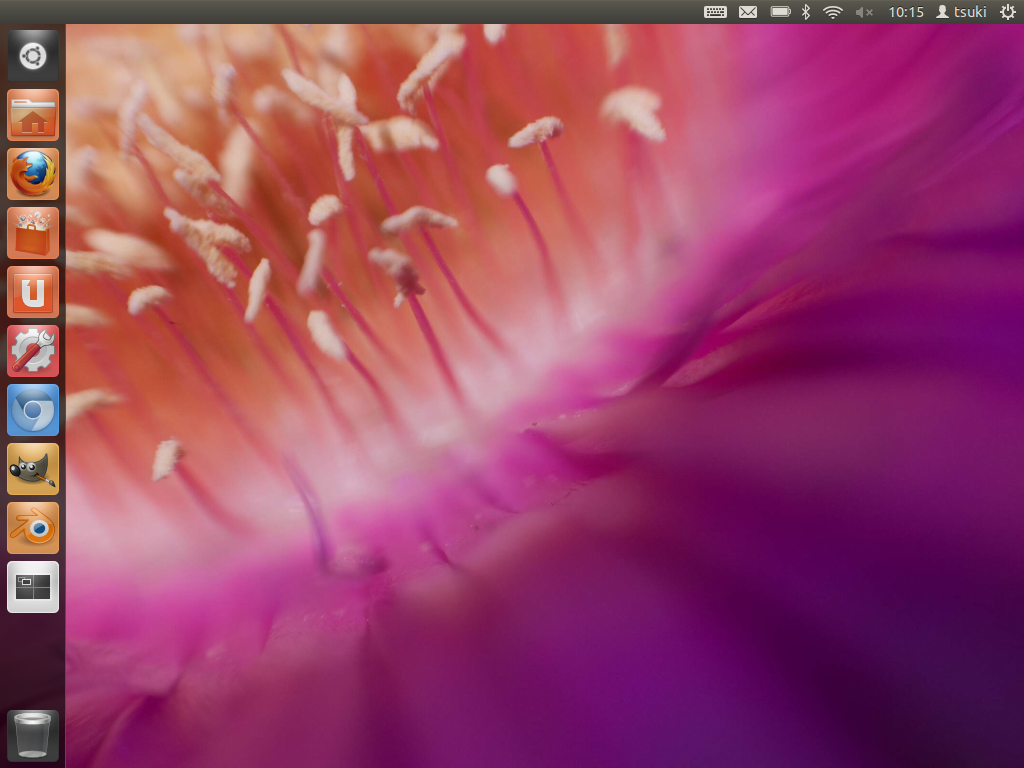This screenshot has height=768, width=1024.
Task: Launch Firefox web browser
Action: pos(33,174)
